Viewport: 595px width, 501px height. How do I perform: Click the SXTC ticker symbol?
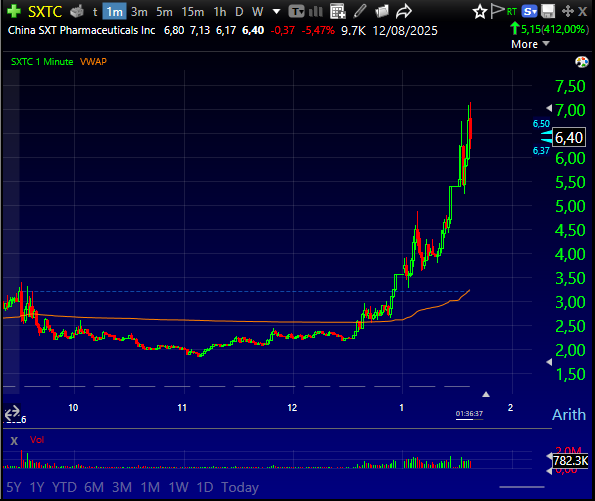(45, 12)
